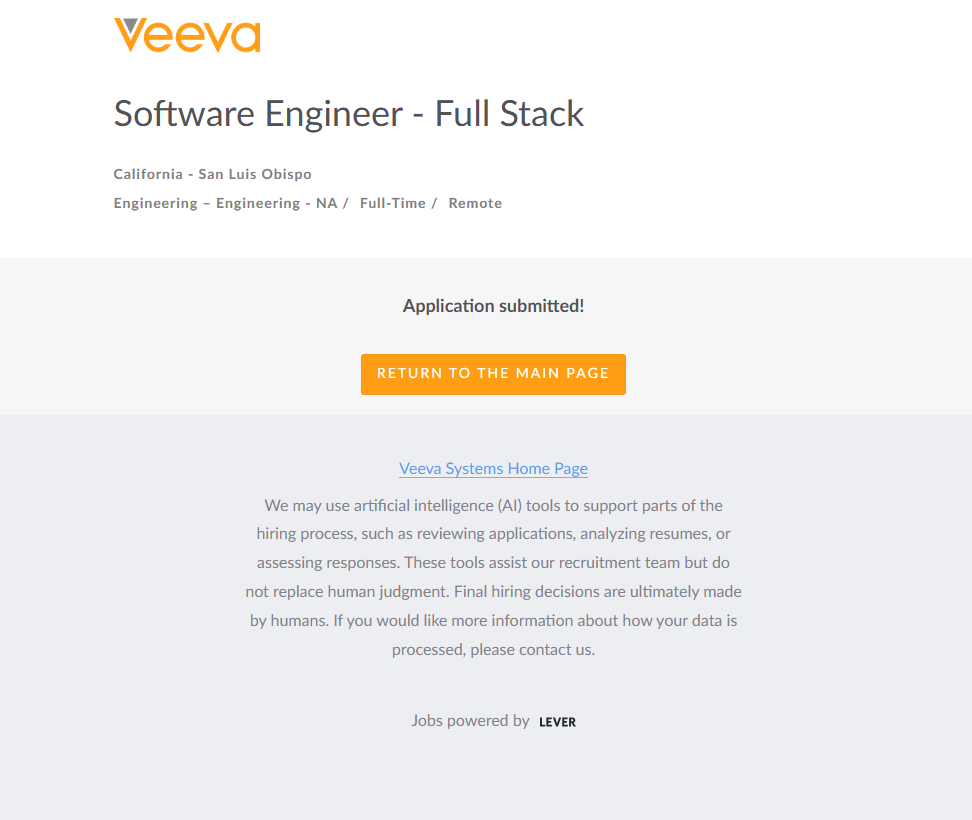
Task: Click the Application submitted! confirmation message
Action: point(493,306)
